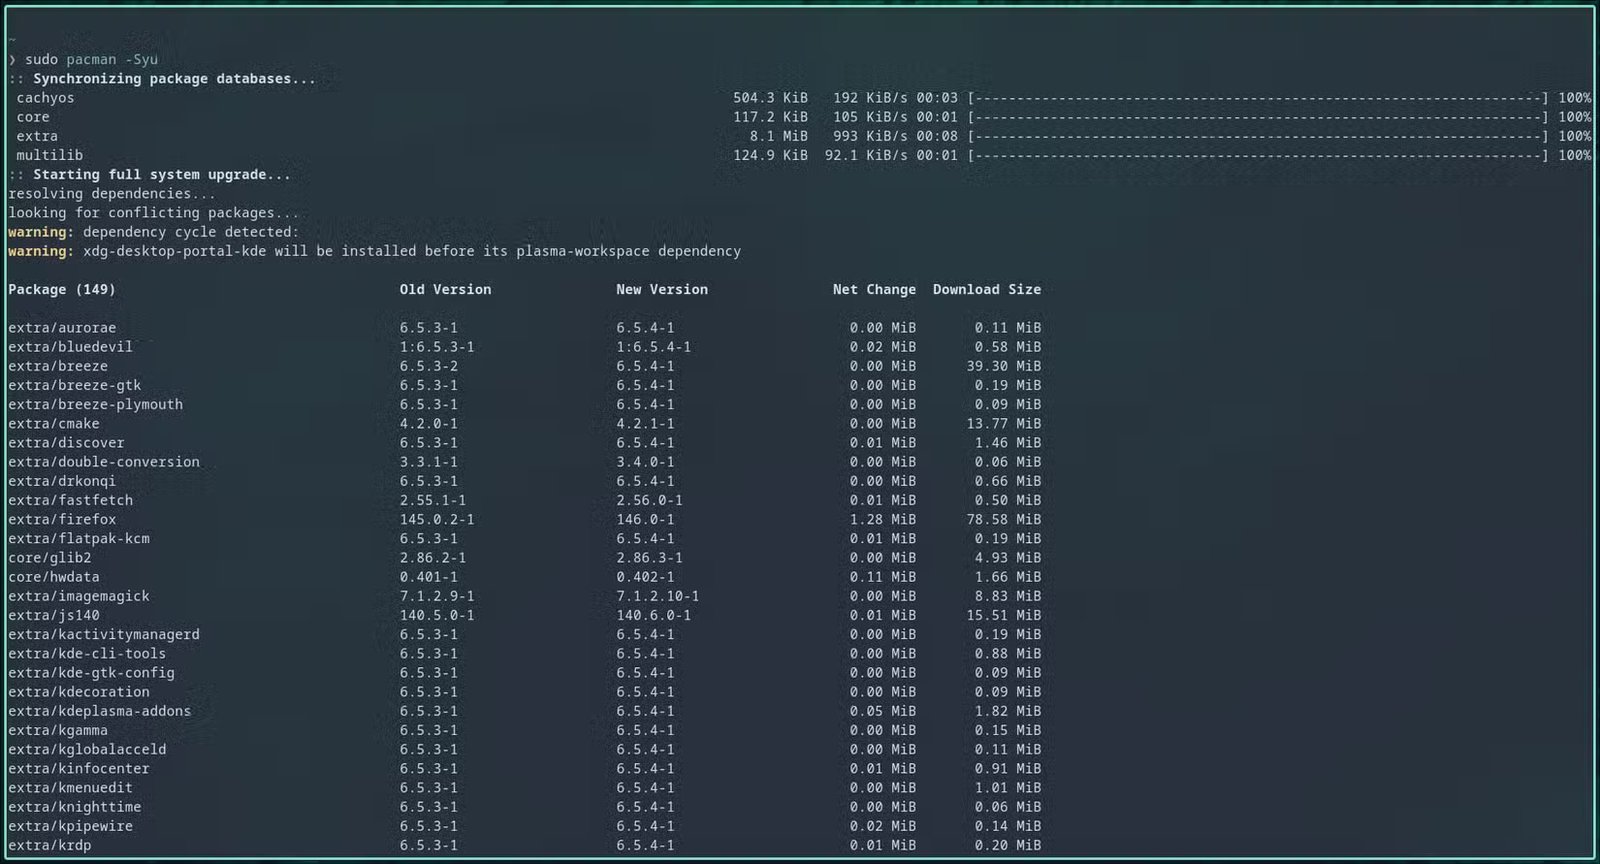Click the extra/kmenuedit package name
1600x864 pixels.
[70, 787]
